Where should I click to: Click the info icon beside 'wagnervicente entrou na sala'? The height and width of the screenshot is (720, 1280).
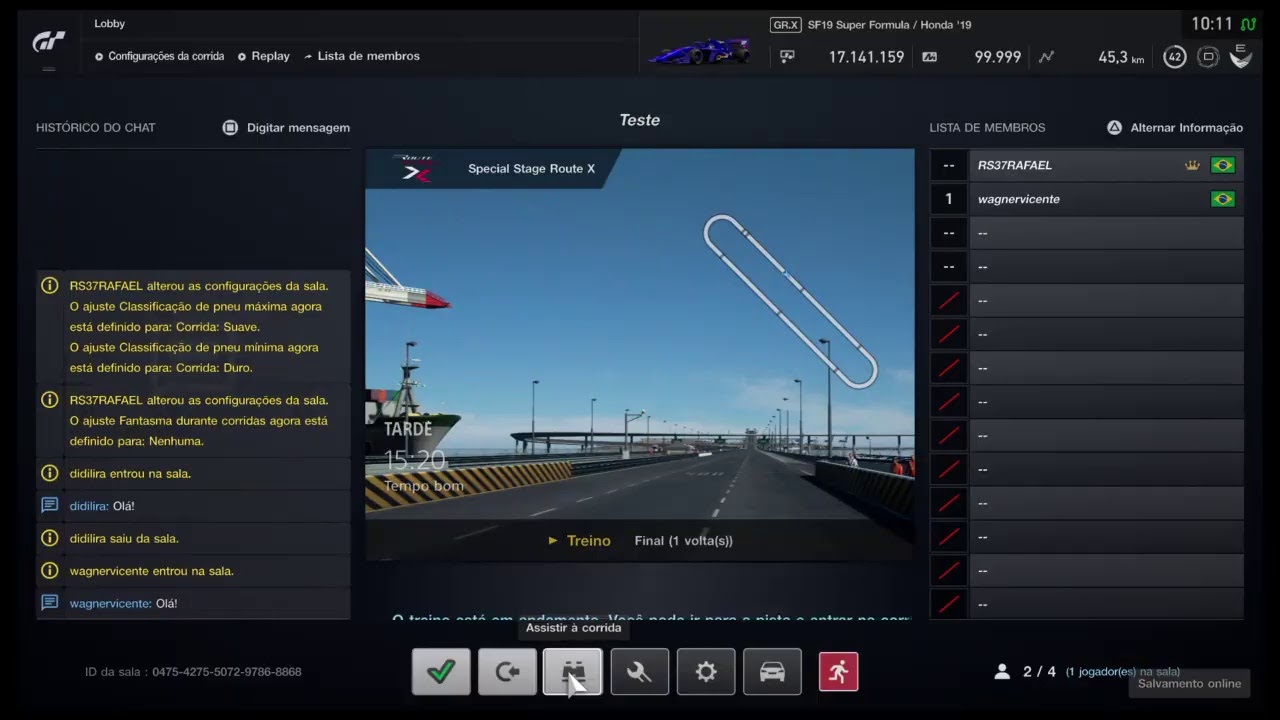point(49,571)
